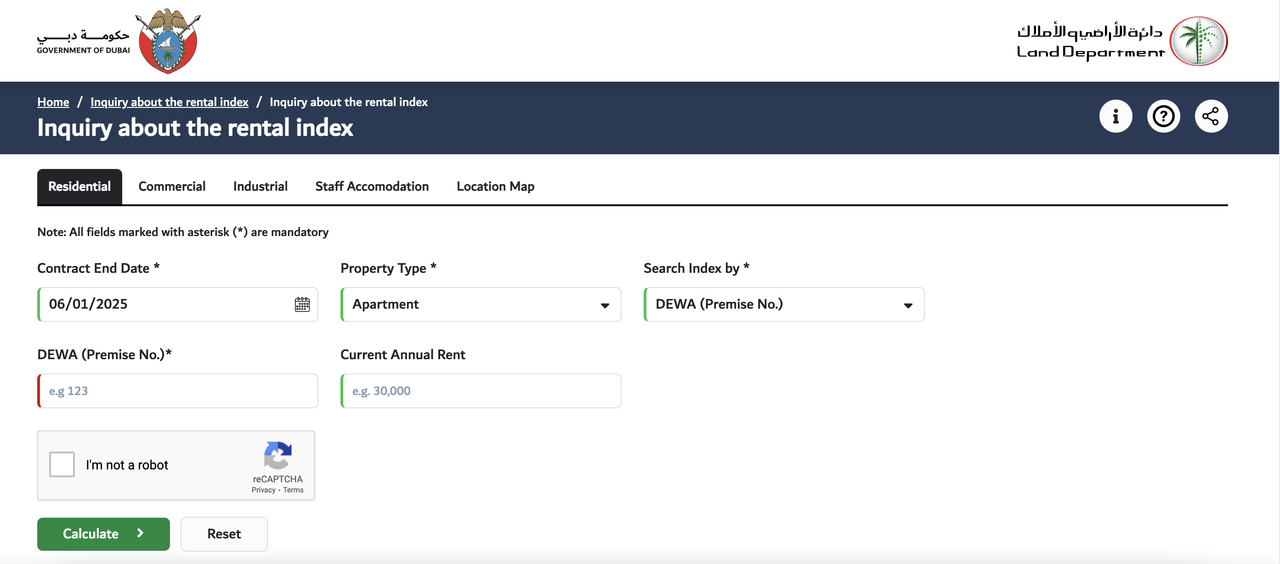The height and width of the screenshot is (564, 1280).
Task: Open the Staff Accomodation tab
Action: point(372,187)
